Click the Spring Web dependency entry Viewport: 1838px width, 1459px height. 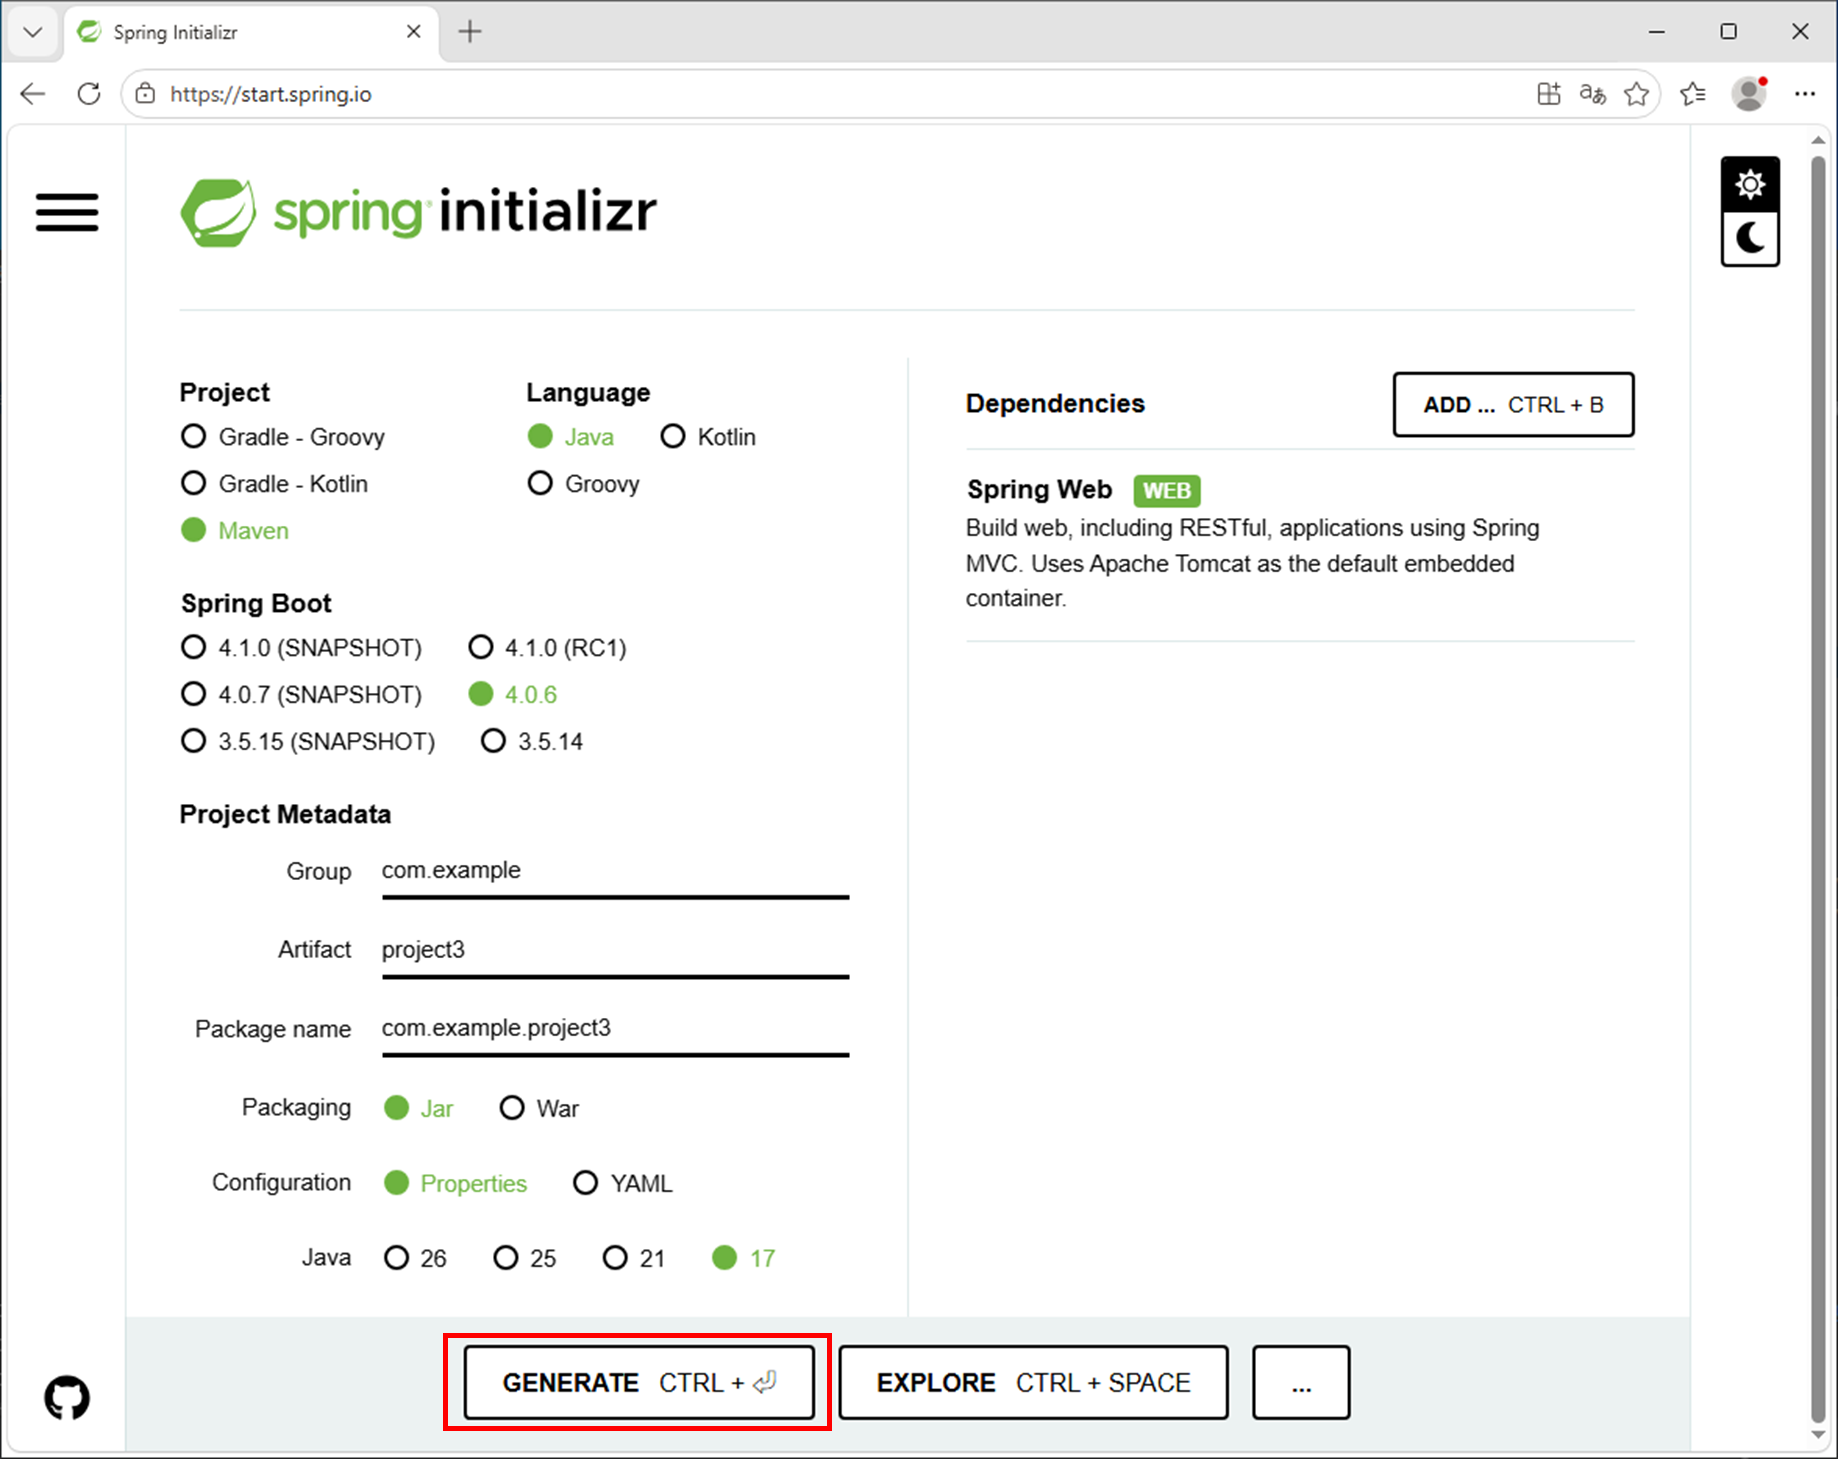pos(1300,544)
